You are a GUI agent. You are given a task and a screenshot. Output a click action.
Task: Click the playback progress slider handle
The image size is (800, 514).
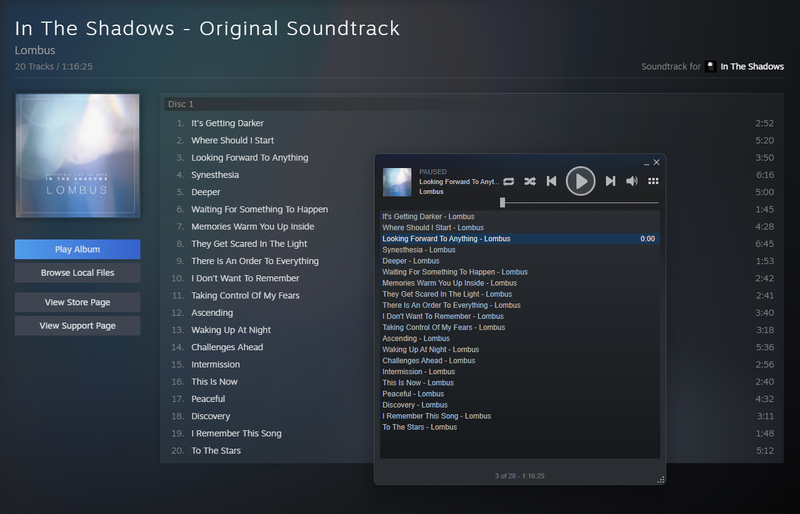tap(502, 202)
